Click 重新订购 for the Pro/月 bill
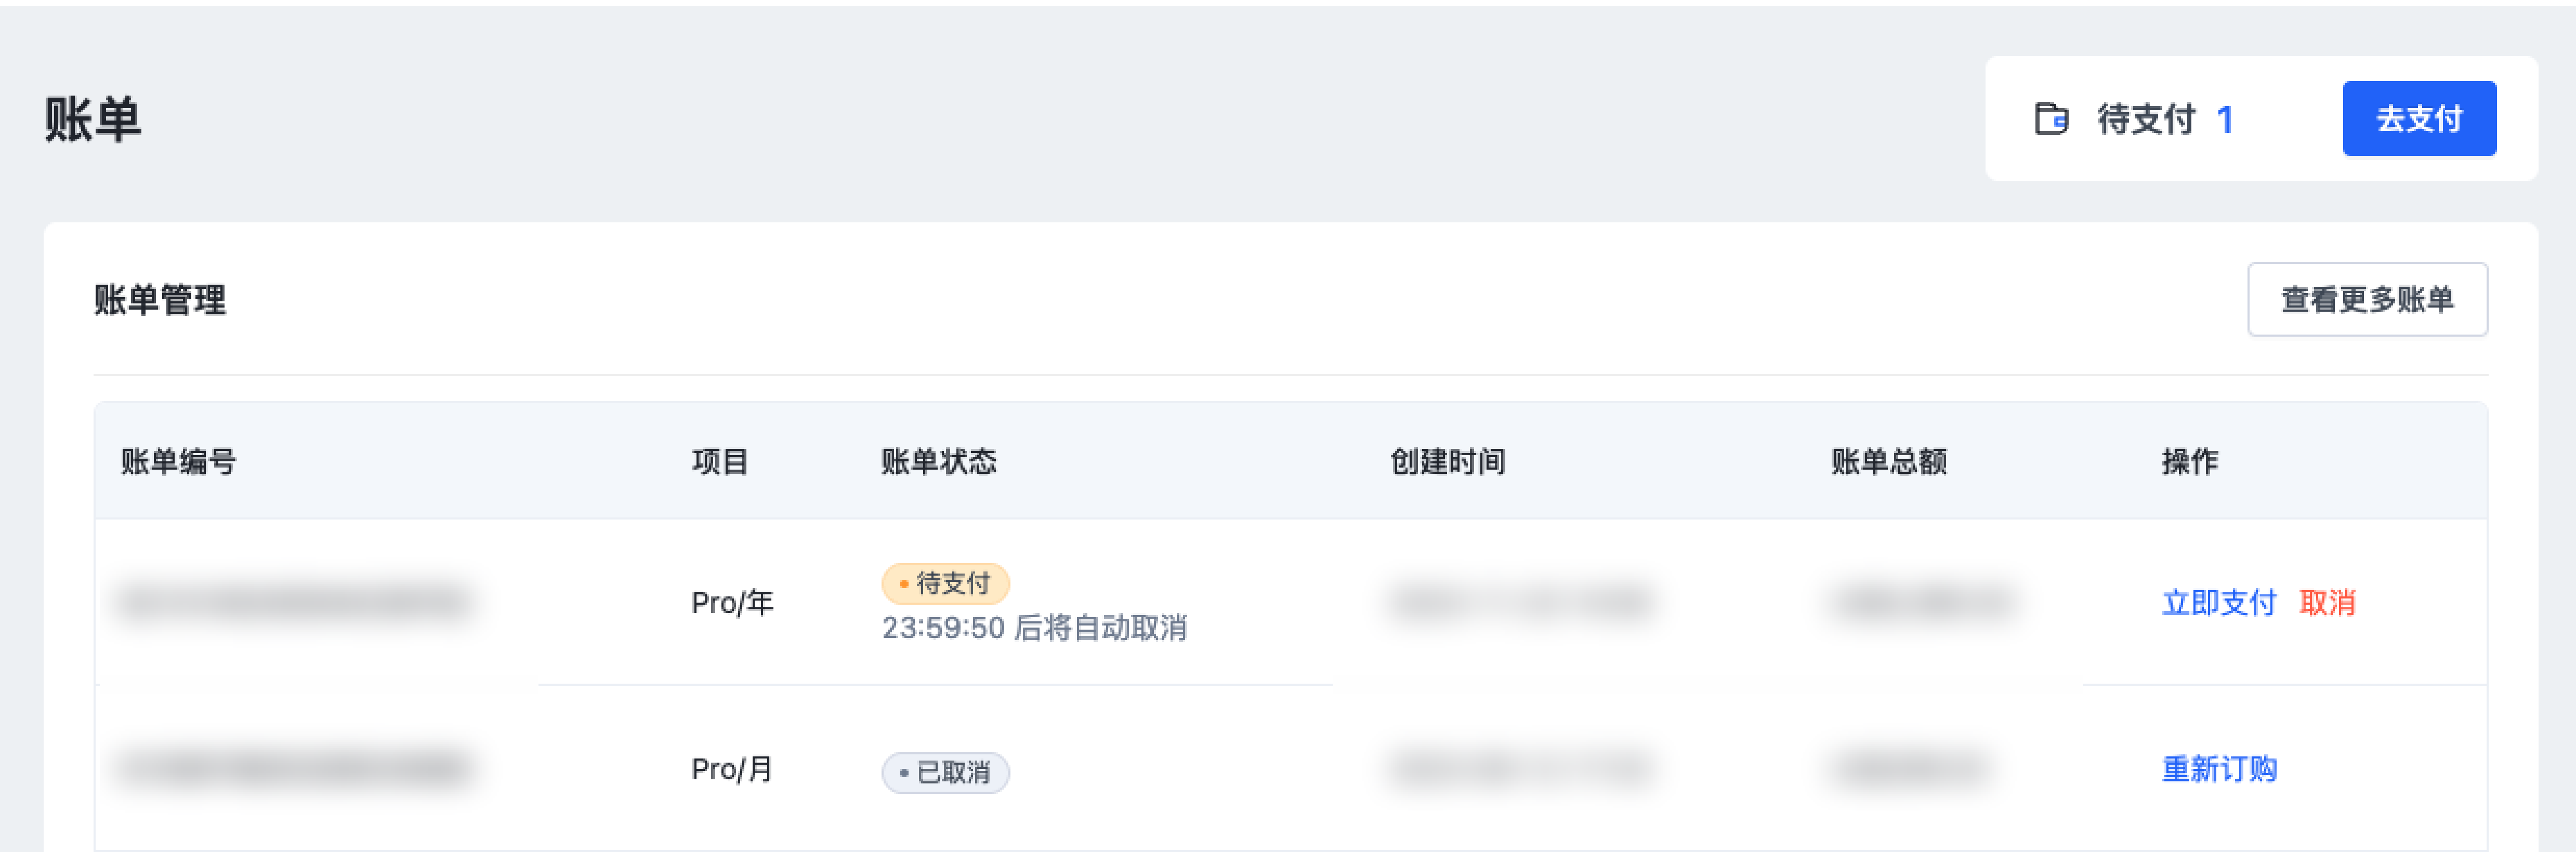Image resolution: width=2576 pixels, height=852 pixels. (2218, 769)
